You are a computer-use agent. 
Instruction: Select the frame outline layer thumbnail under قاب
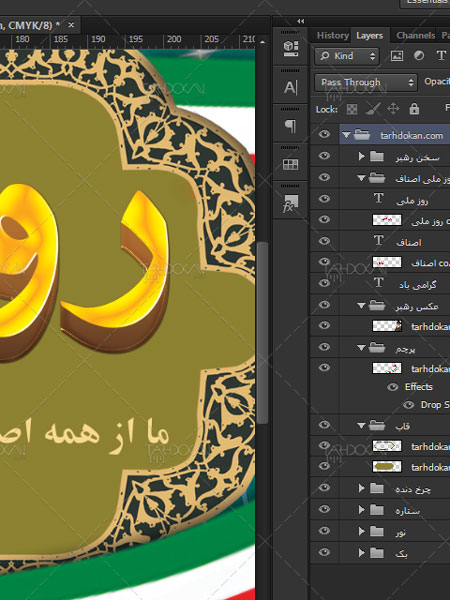(x=387, y=446)
